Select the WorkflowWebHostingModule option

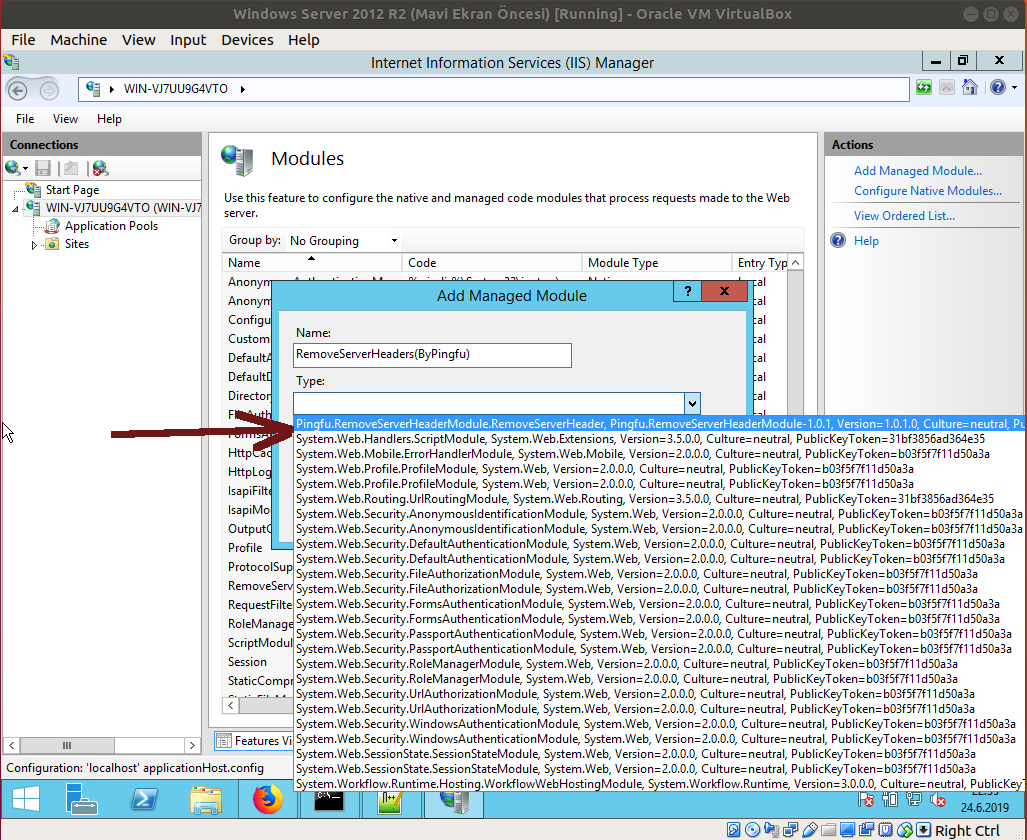click(660, 784)
